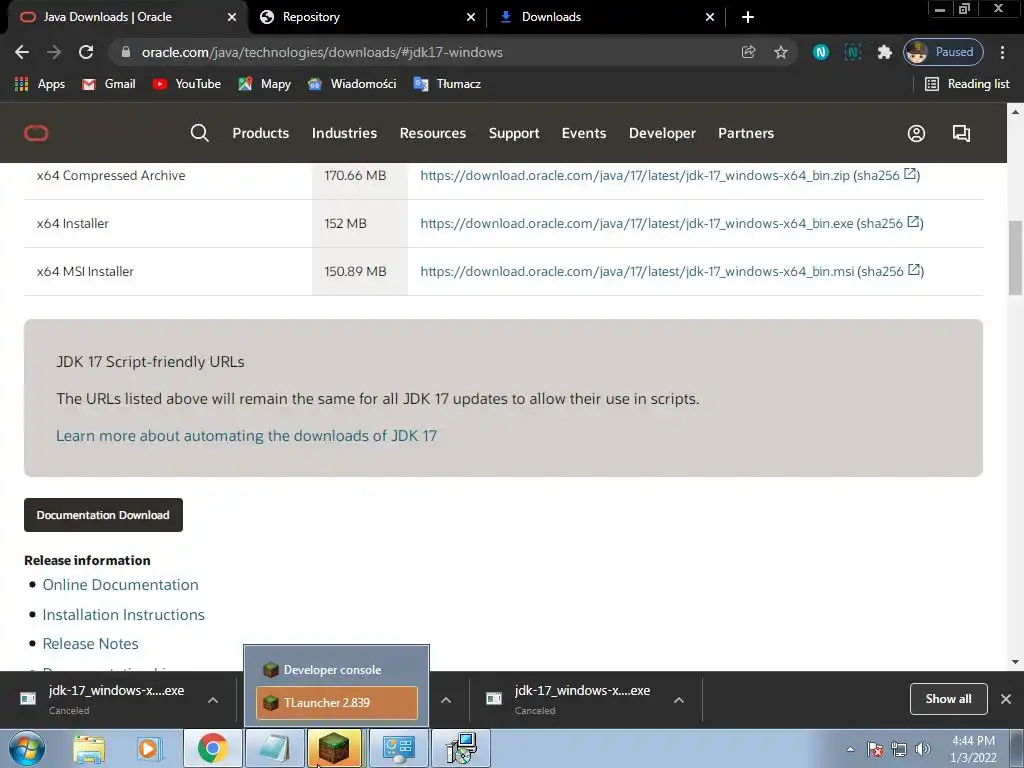Open YouTube bookmark
The width and height of the screenshot is (1024, 768).
tap(186, 84)
